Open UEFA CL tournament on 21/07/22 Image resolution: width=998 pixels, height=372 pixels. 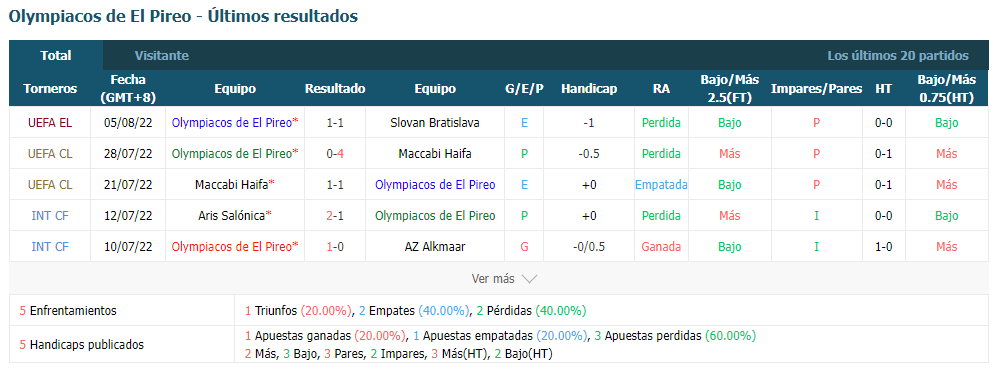(50, 185)
